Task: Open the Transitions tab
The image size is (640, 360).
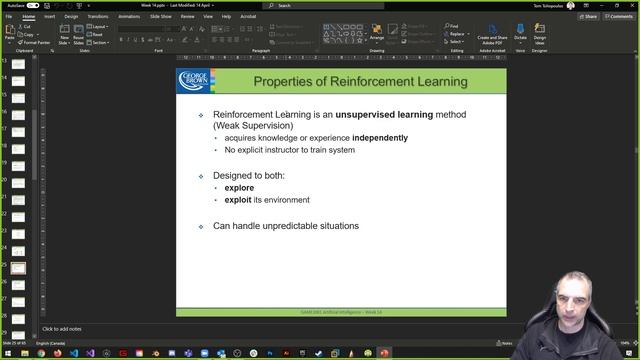Action: point(98,16)
